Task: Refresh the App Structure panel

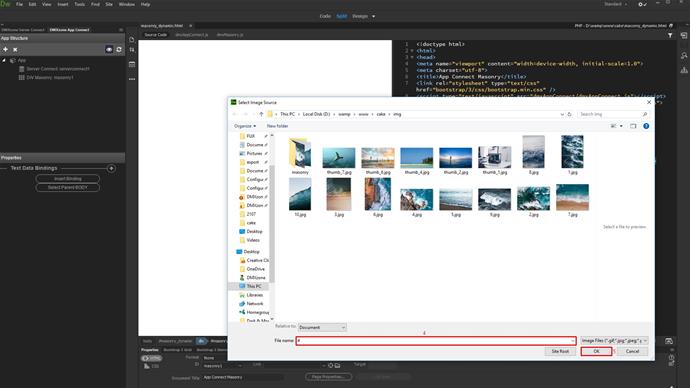Action: (119, 50)
